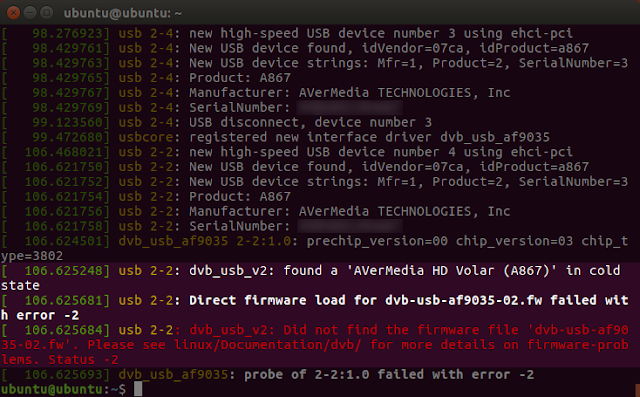The width and height of the screenshot is (640, 397).
Task: Click 'linux/Documentation/dvb/' path in red text
Action: coord(268,345)
